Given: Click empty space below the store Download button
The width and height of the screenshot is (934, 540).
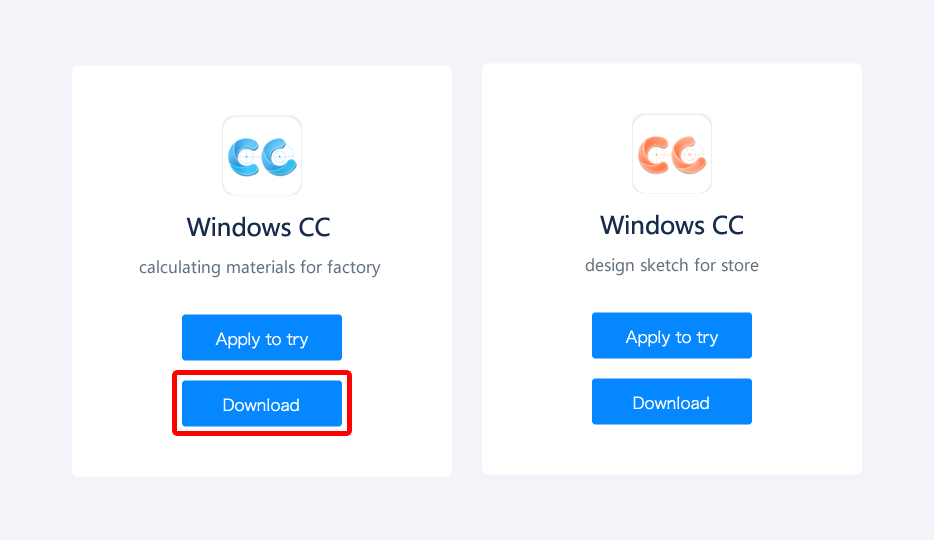Looking at the screenshot, I should (x=672, y=450).
